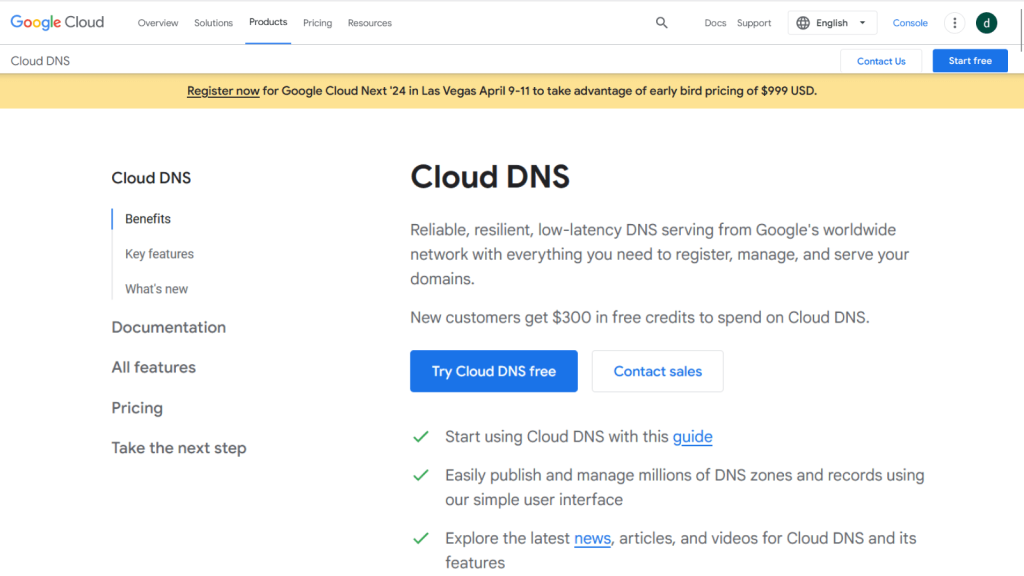The image size is (1024, 576).
Task: Open the guide link
Action: click(692, 436)
